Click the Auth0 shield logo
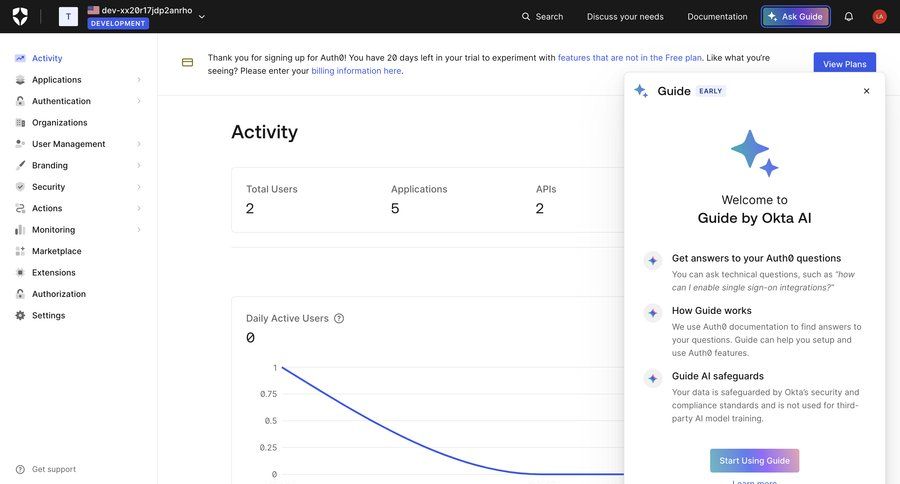This screenshot has height=484, width=900. (20, 16)
